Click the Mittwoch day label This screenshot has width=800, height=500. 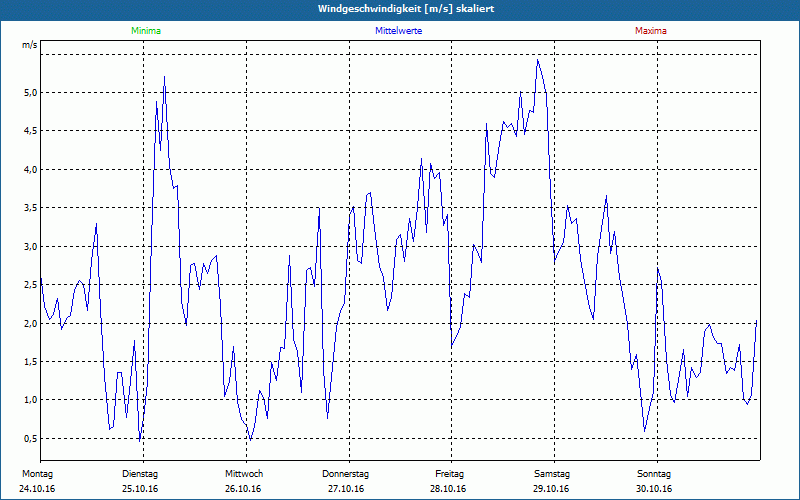pos(244,474)
